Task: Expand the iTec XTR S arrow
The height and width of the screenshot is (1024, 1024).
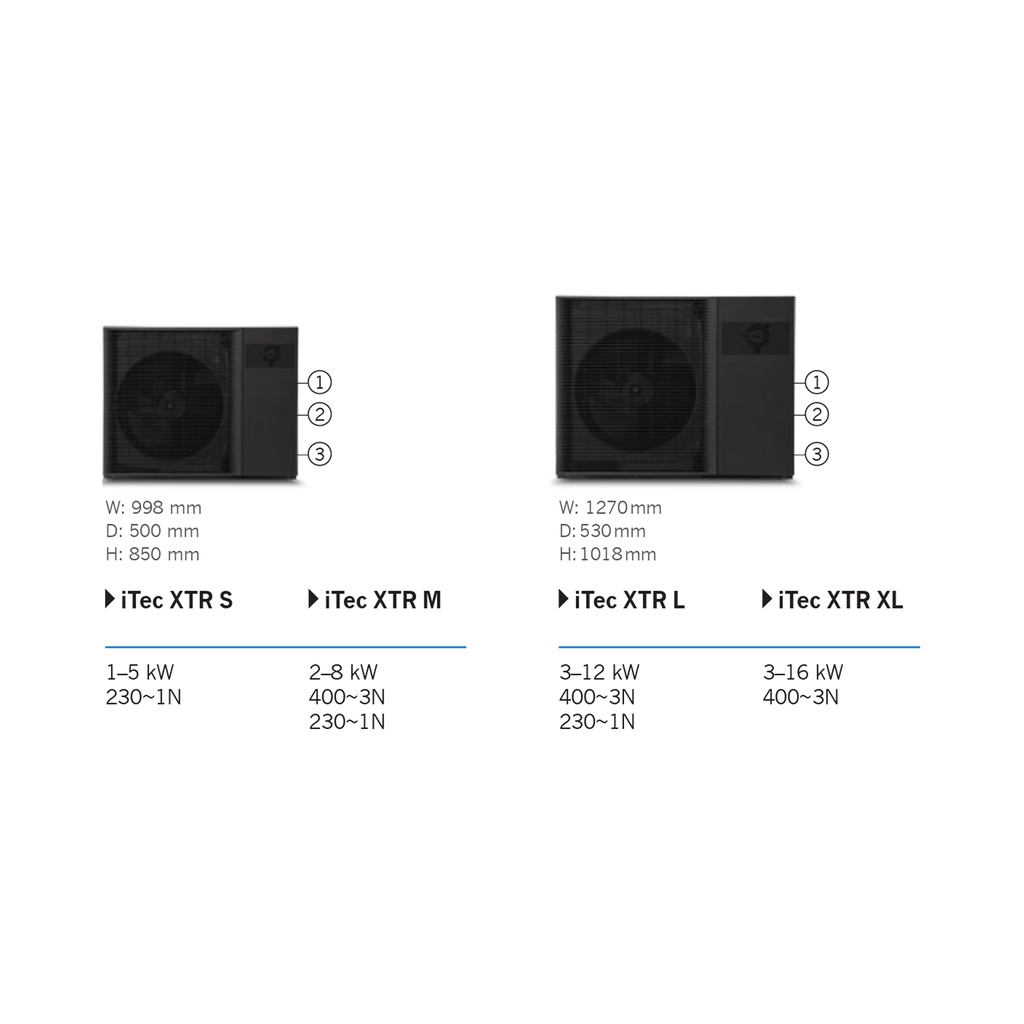Action: 110,599
